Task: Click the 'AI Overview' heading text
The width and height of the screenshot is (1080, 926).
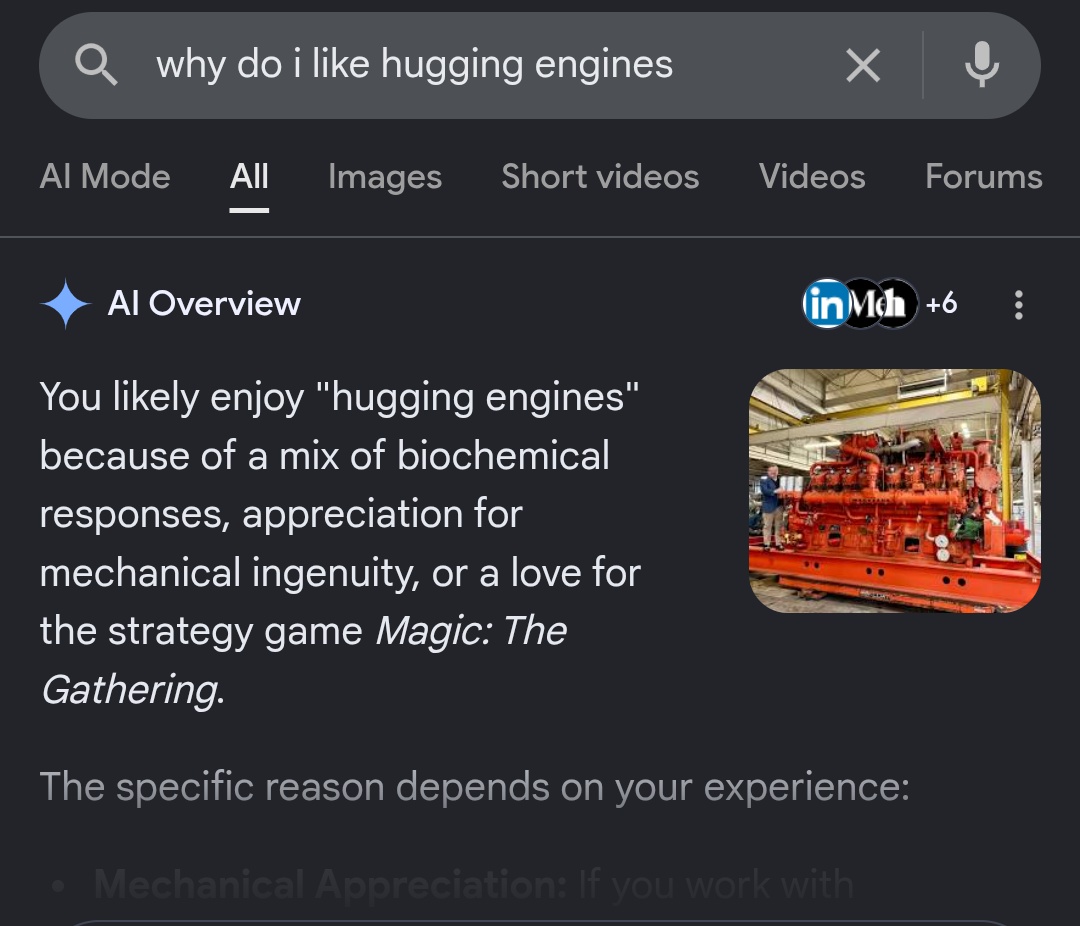Action: [x=204, y=304]
